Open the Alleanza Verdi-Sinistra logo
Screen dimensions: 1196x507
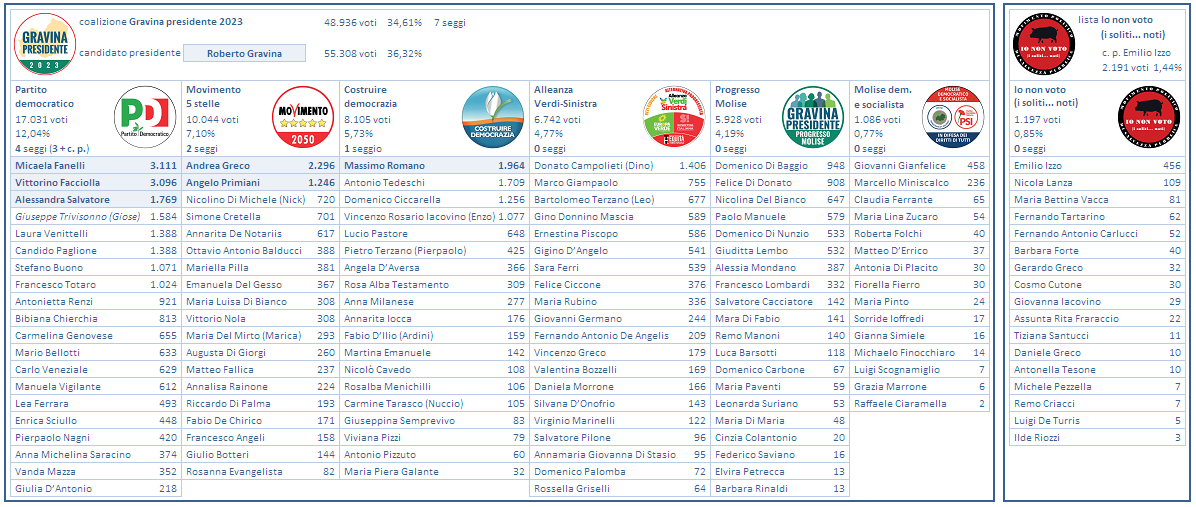click(674, 117)
